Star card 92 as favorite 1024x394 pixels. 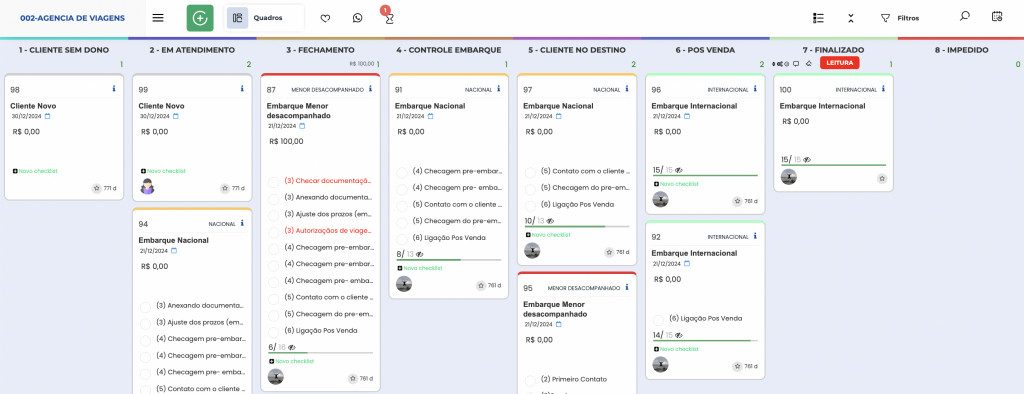click(737, 367)
